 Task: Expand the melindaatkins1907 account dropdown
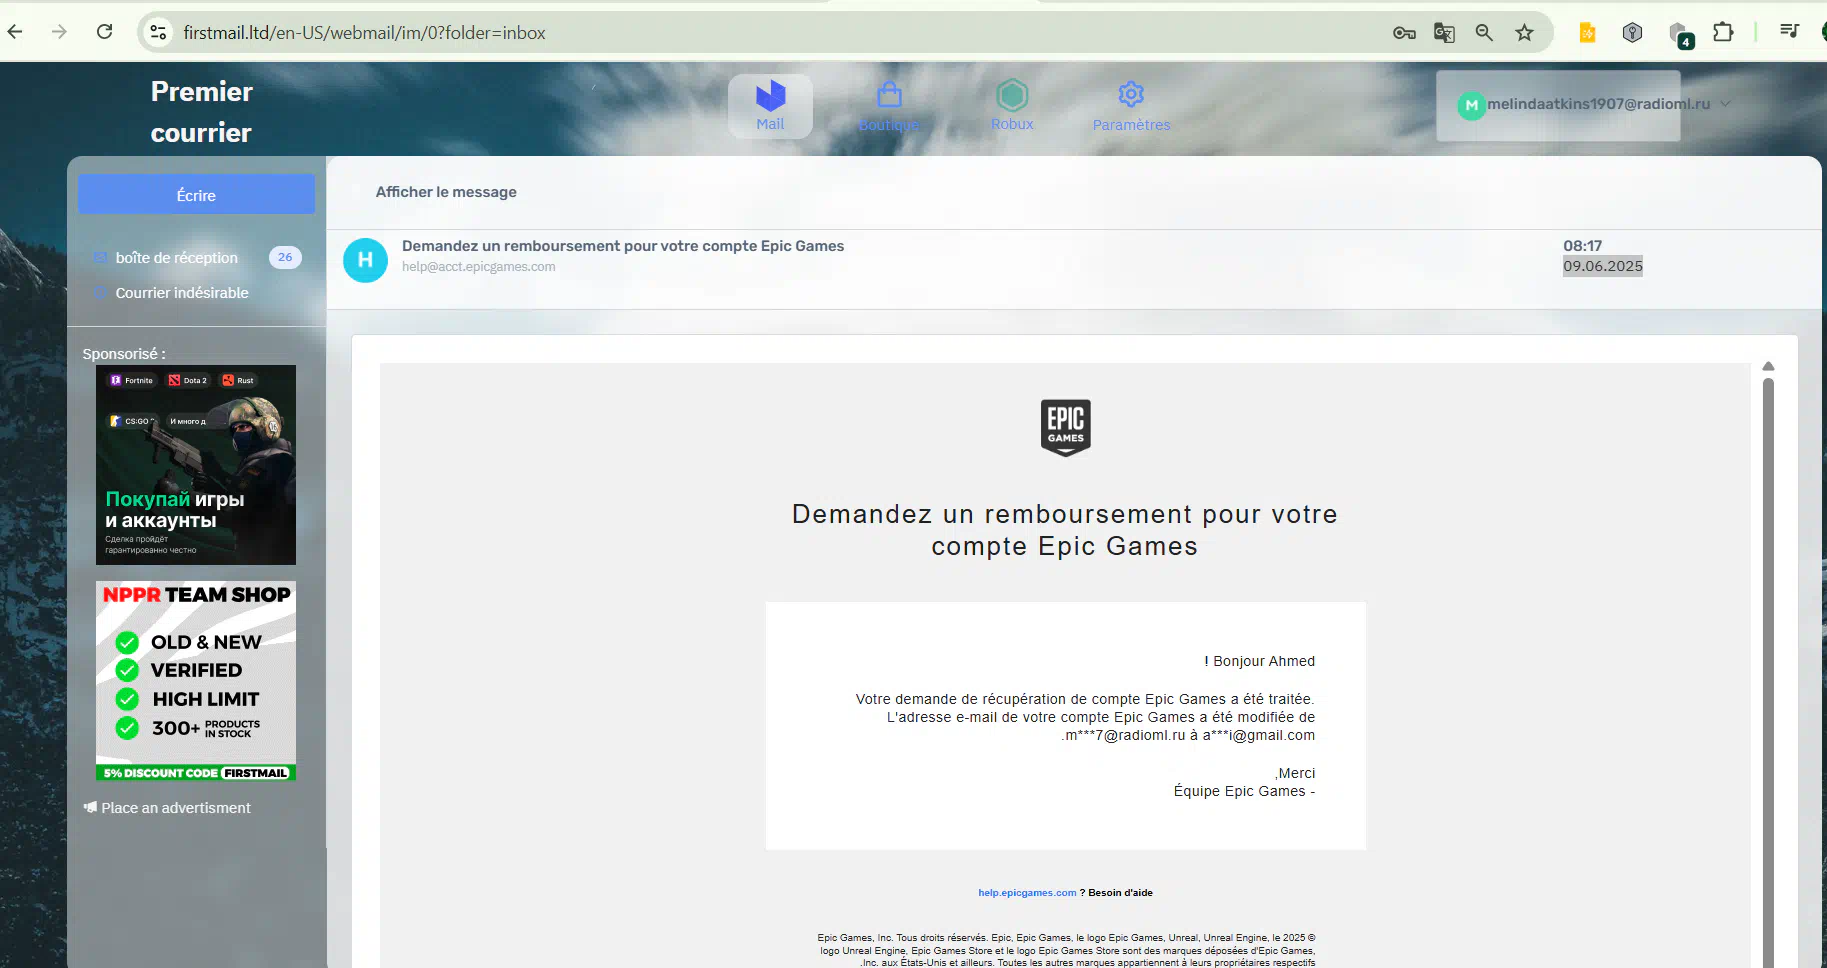(1726, 104)
